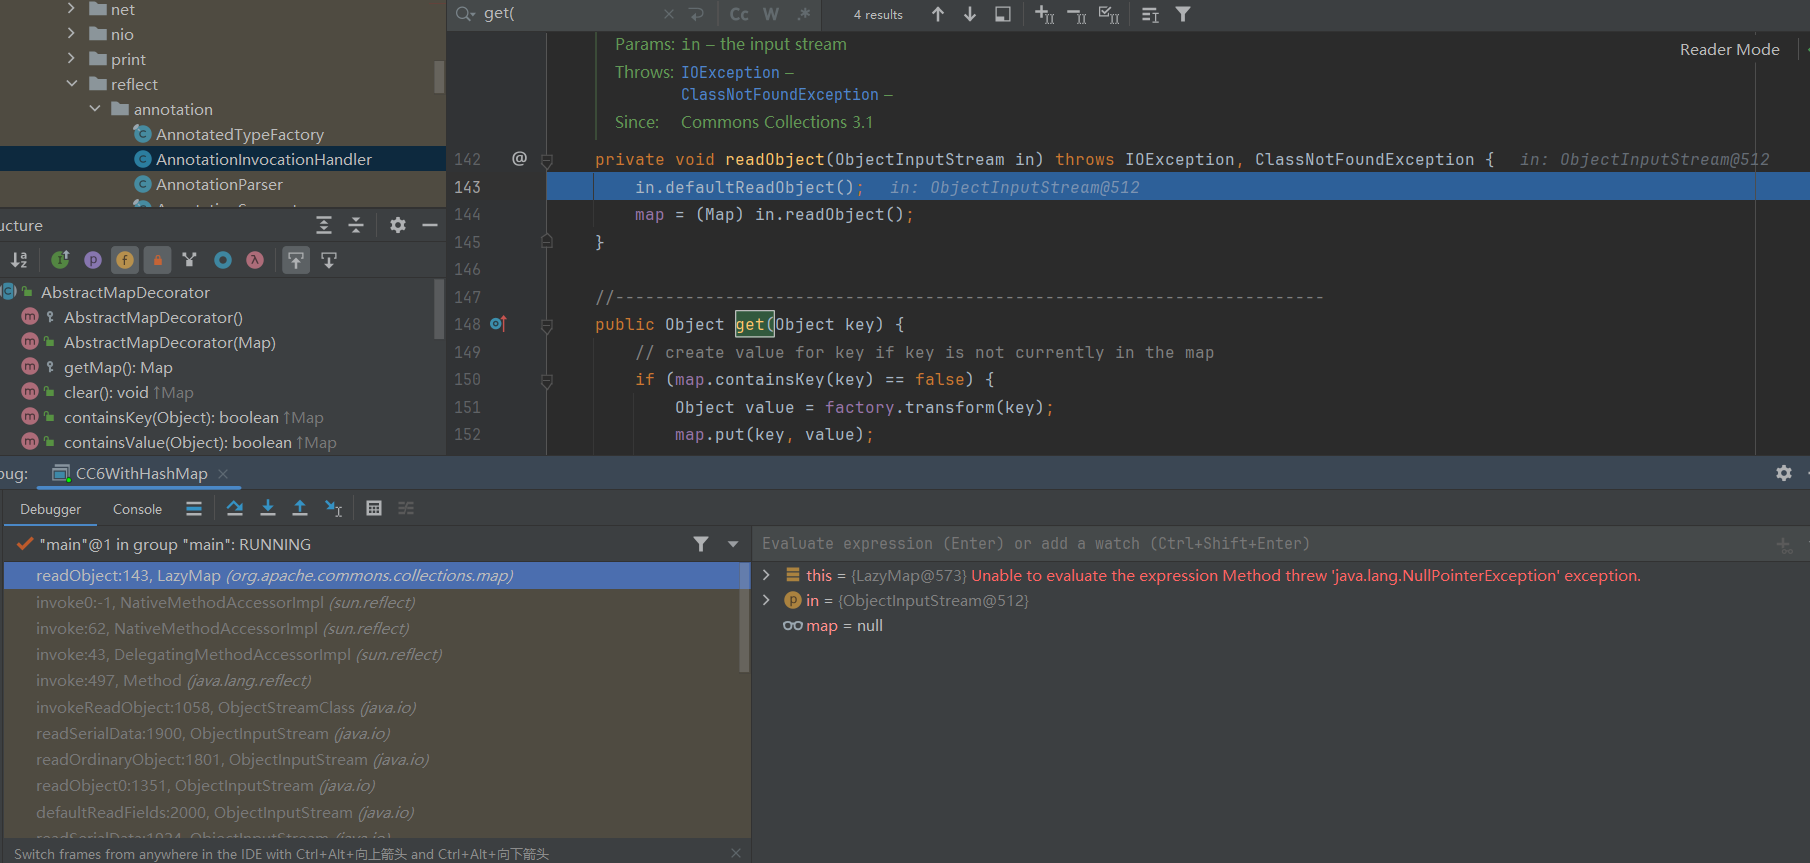Switch to the Debugger tab

point(51,509)
